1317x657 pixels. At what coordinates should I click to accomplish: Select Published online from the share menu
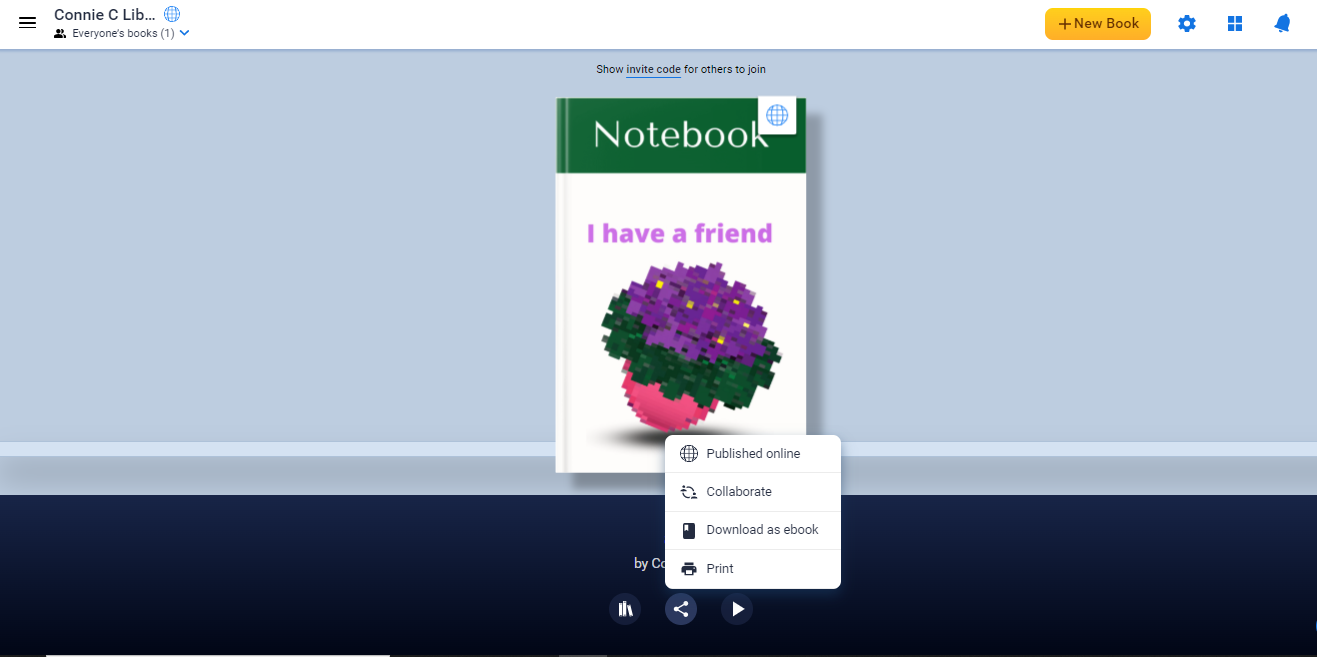coord(752,454)
